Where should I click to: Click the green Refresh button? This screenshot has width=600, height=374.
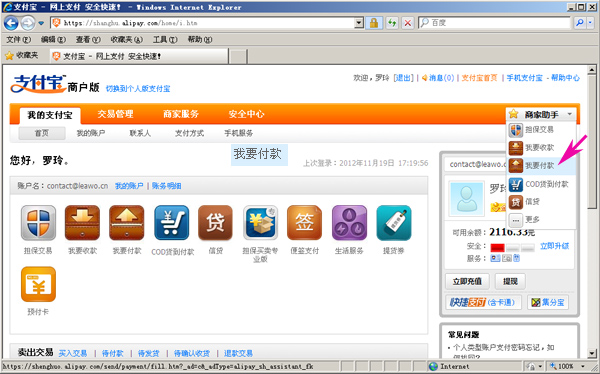click(391, 23)
